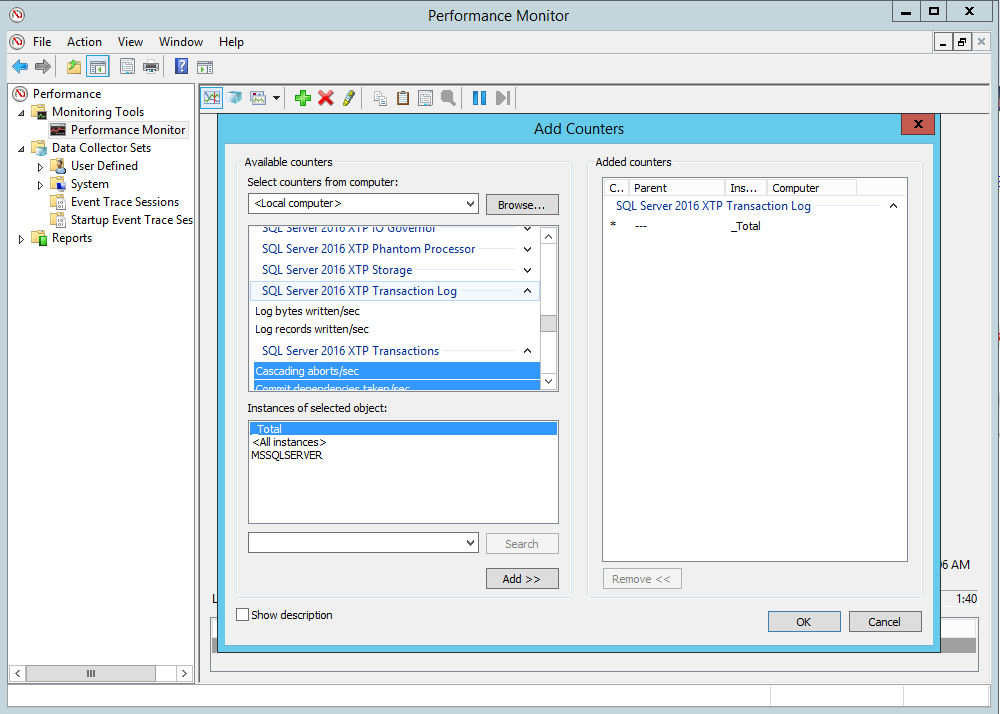The image size is (1000, 714).
Task: Collapse SQL Server 2016 XTP Transaction Log group
Action: tap(527, 291)
